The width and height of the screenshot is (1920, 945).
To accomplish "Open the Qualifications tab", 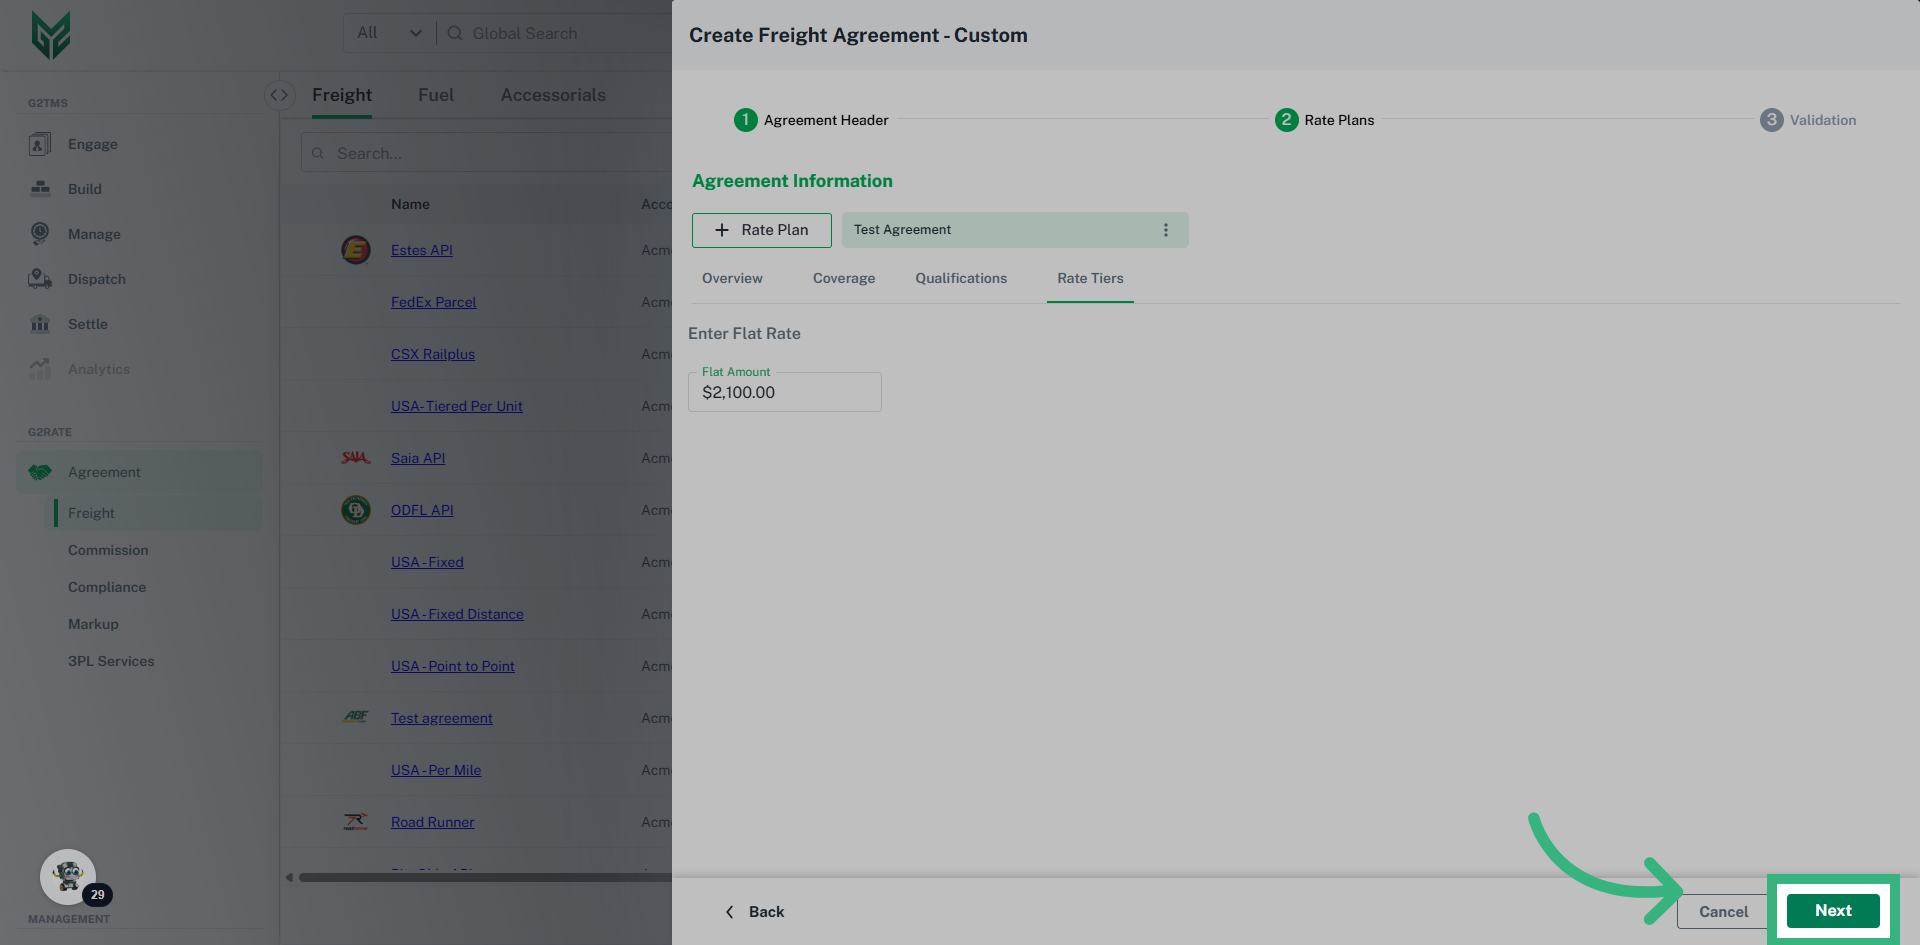I will coord(961,278).
